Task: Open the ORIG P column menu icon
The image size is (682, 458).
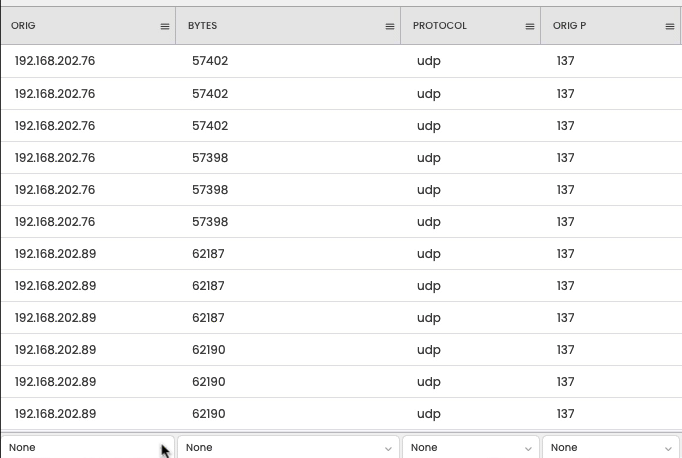Action: point(670,27)
